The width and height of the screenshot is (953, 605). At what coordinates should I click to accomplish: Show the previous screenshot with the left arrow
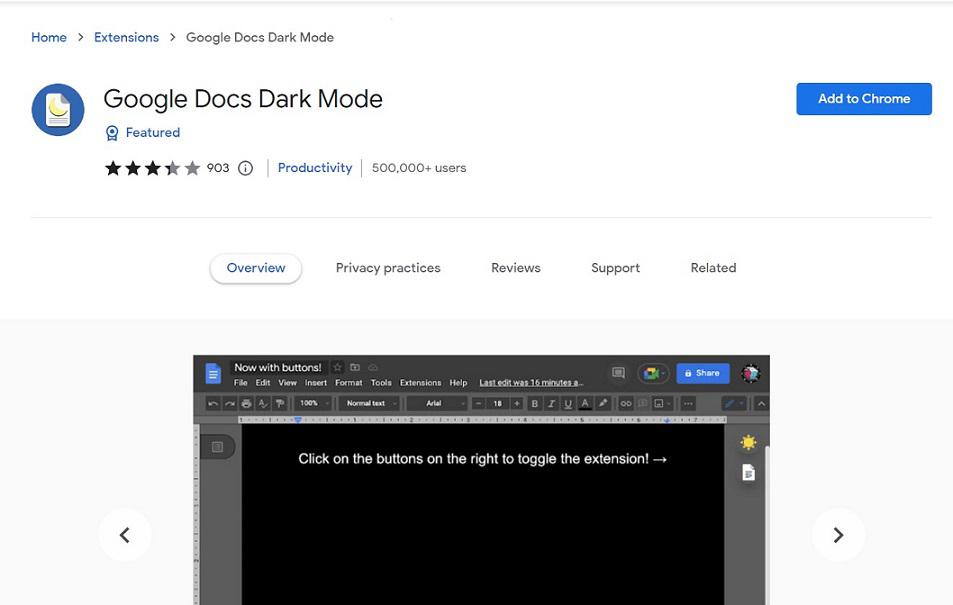[x=125, y=535]
